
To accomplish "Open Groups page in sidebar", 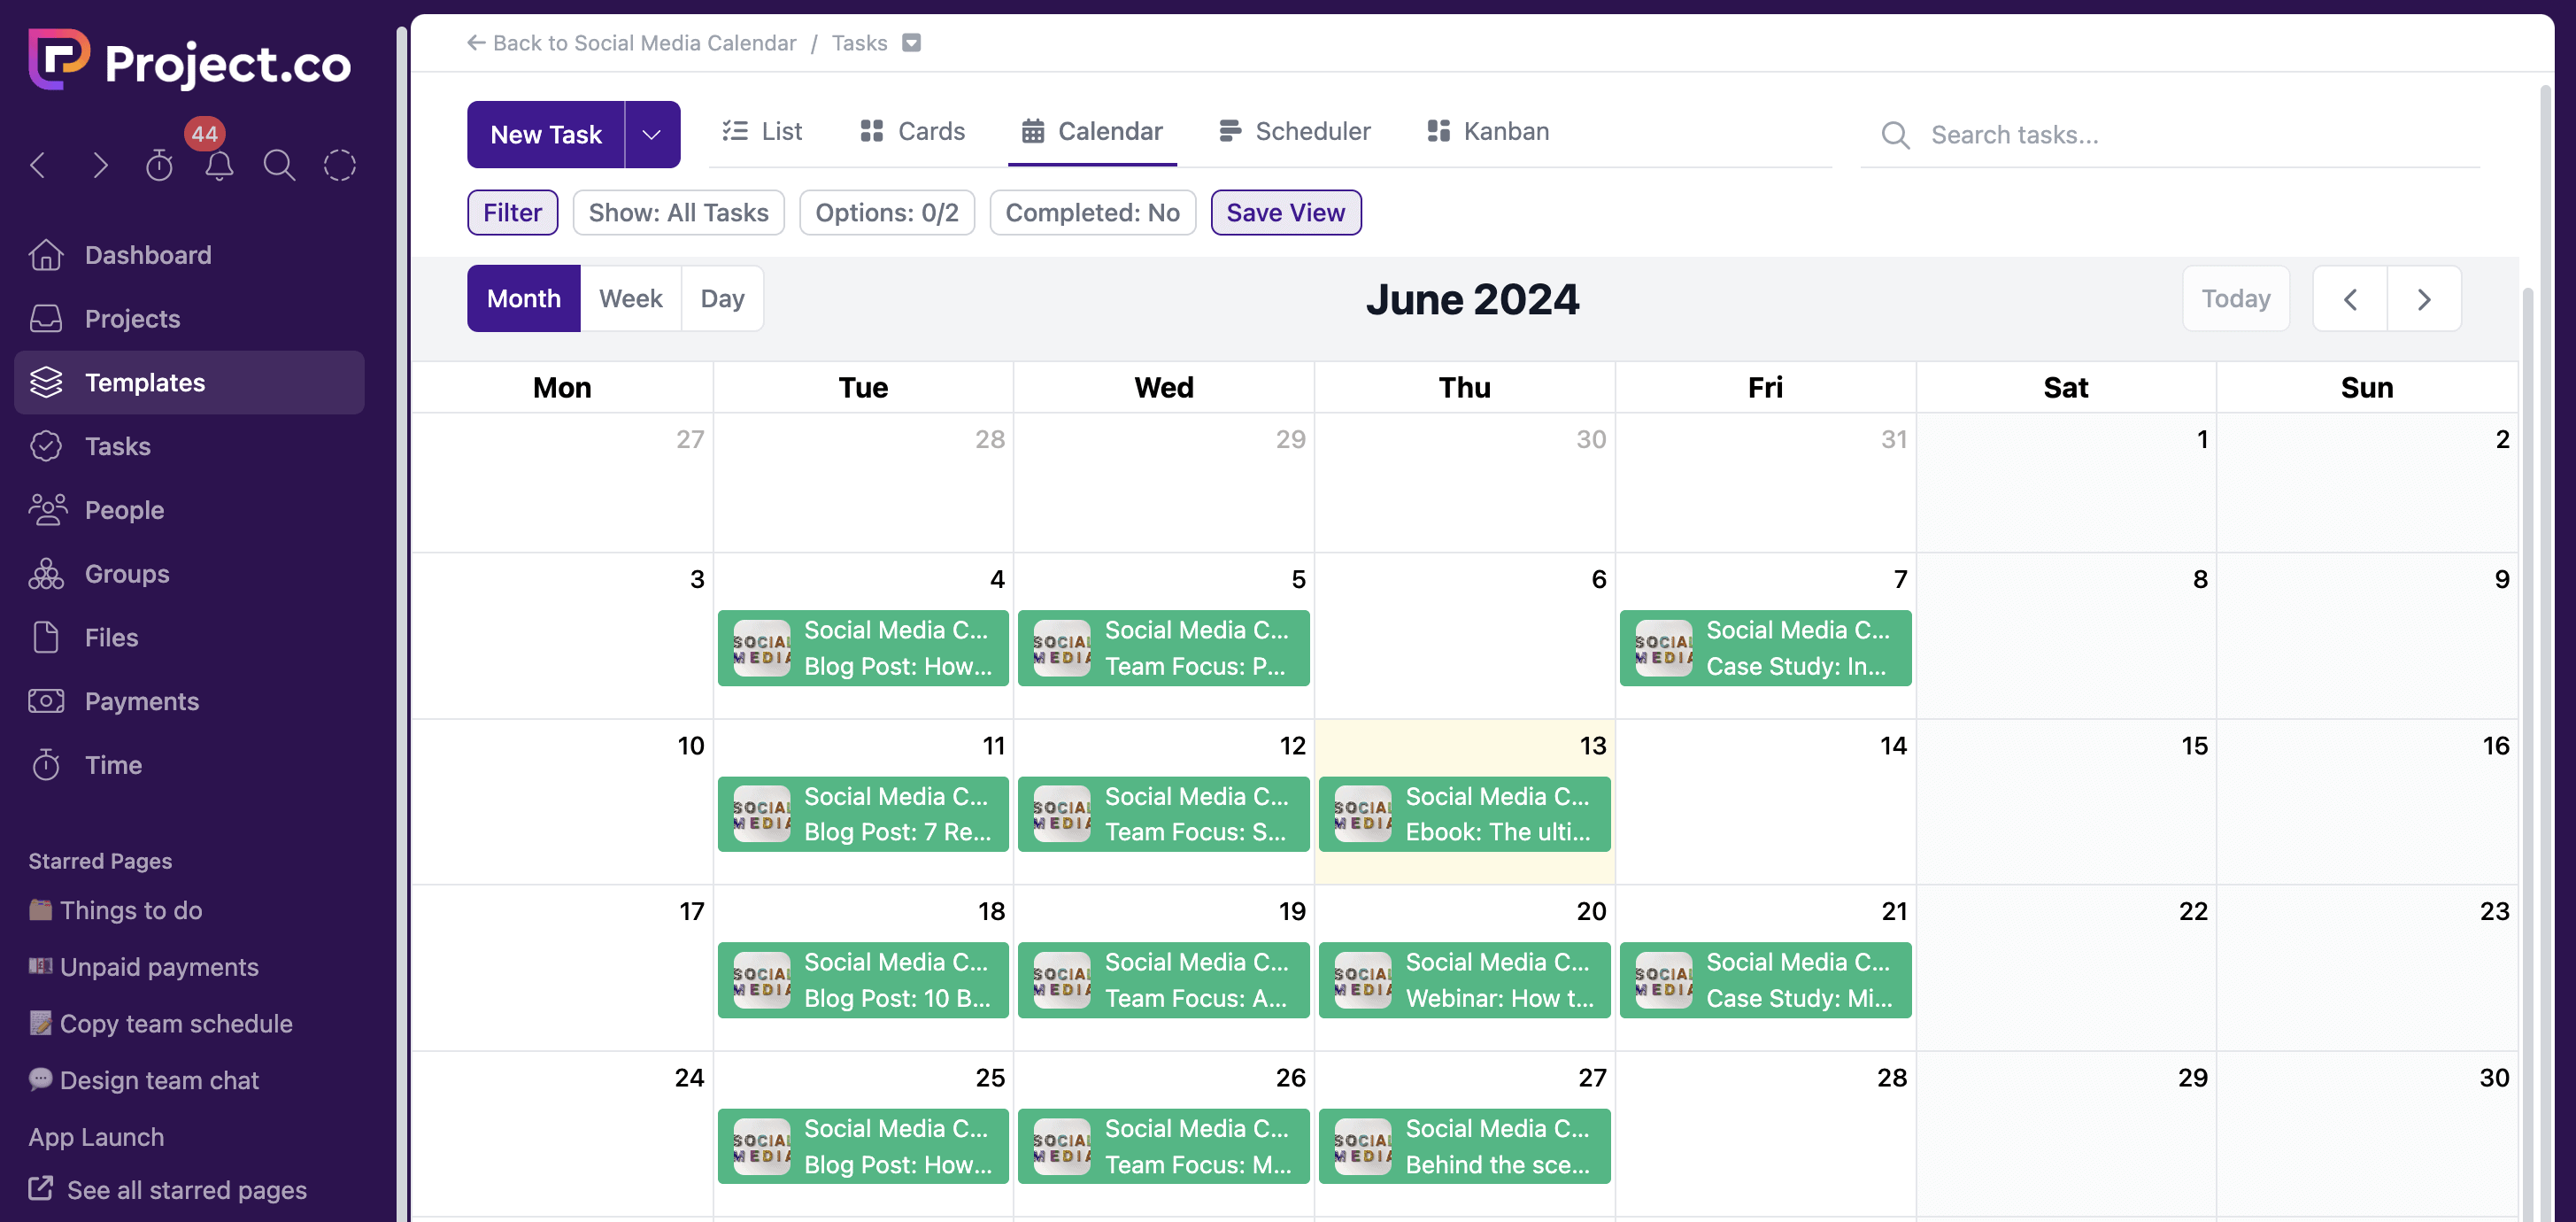I will (x=126, y=574).
